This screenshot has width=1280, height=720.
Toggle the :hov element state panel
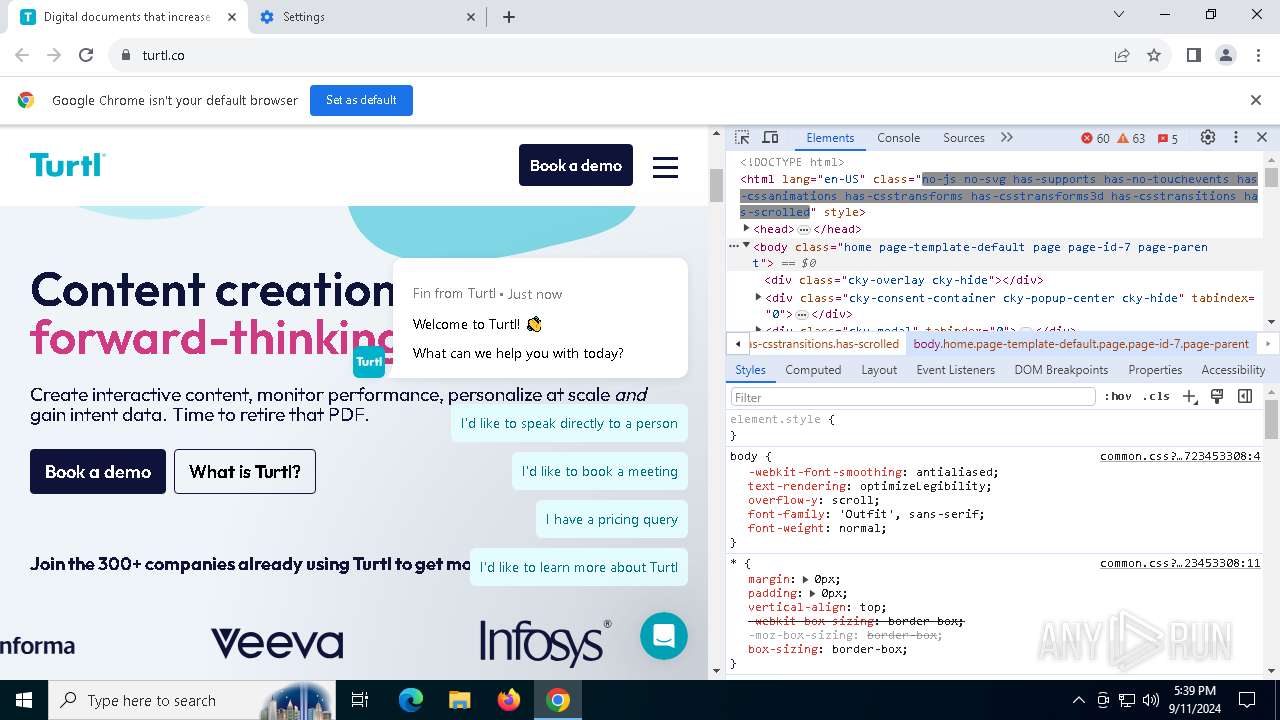pos(1118,397)
